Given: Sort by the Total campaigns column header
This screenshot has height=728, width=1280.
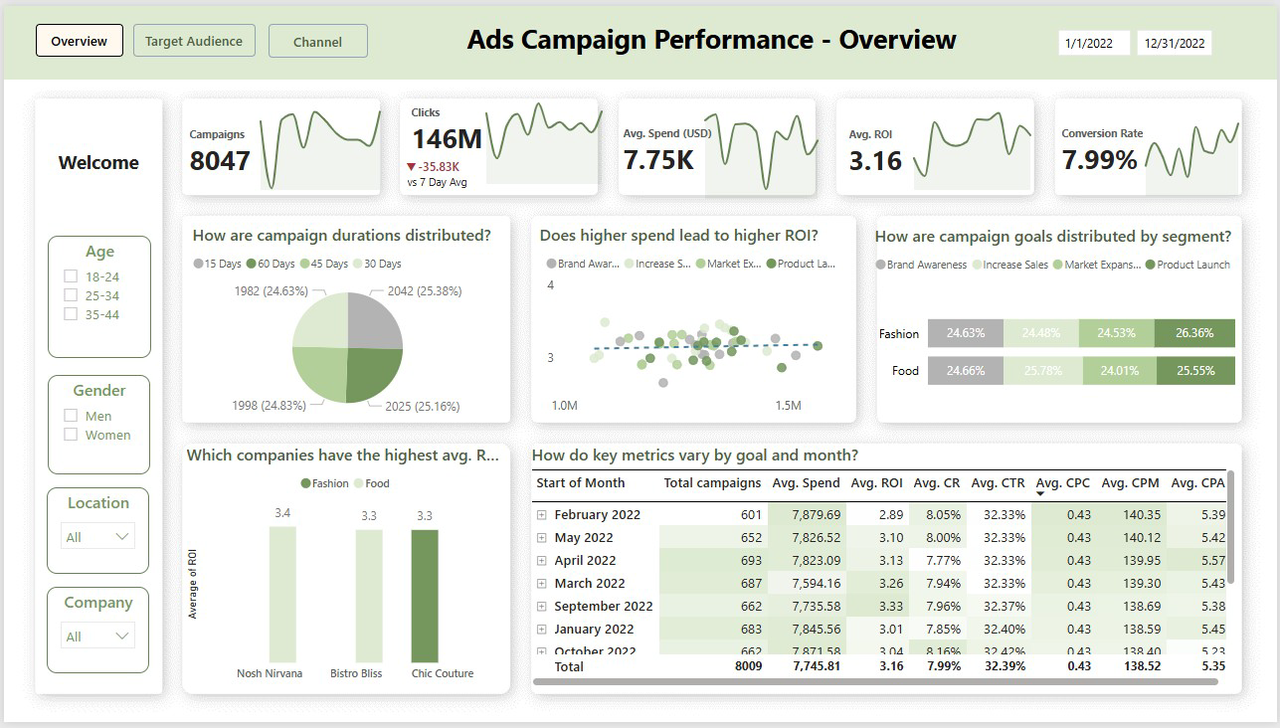Looking at the screenshot, I should tap(712, 483).
